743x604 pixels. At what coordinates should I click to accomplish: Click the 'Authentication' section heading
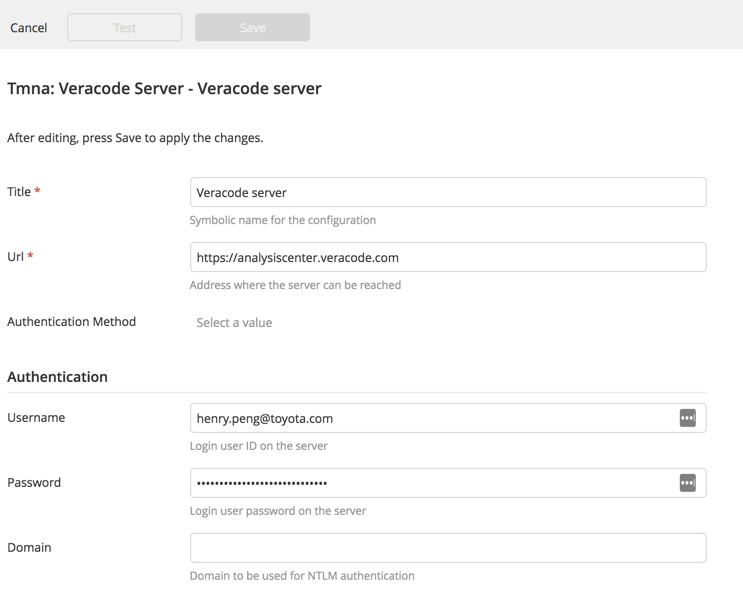(x=57, y=377)
